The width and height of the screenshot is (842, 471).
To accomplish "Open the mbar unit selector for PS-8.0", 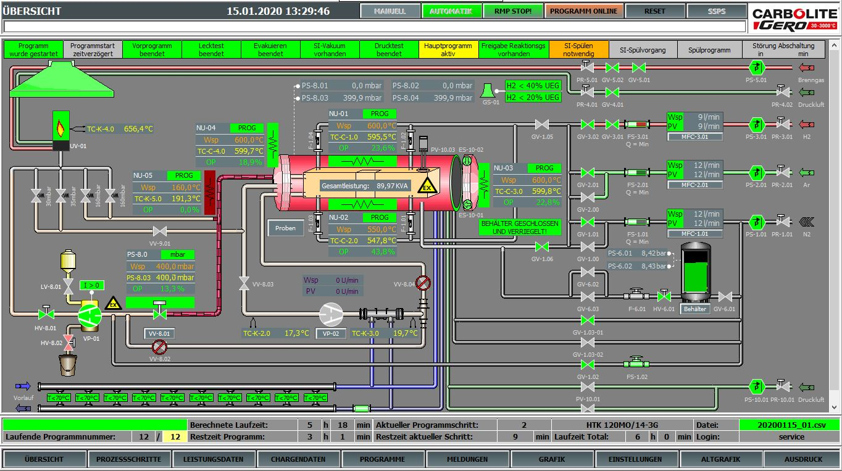I will [177, 255].
